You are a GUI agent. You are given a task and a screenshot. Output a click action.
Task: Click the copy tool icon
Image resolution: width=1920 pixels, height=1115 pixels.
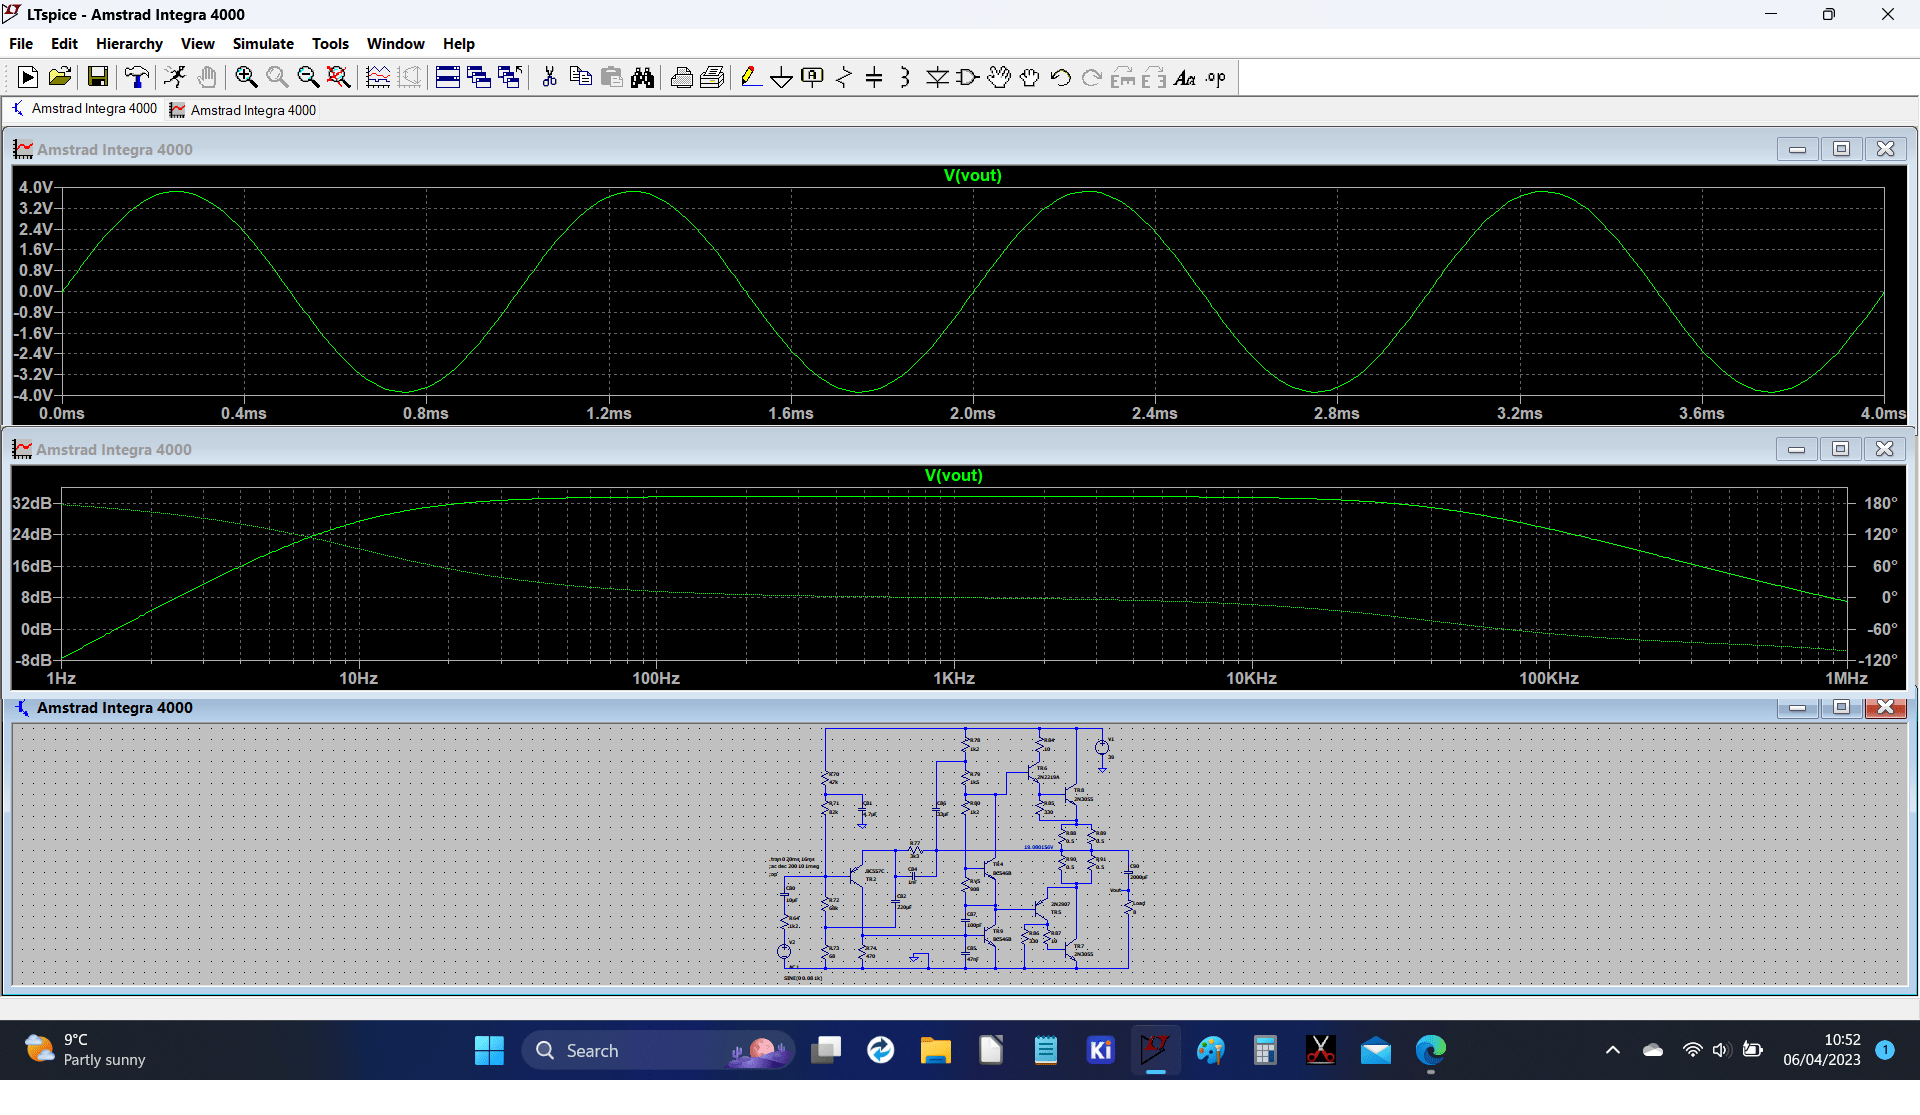point(580,77)
